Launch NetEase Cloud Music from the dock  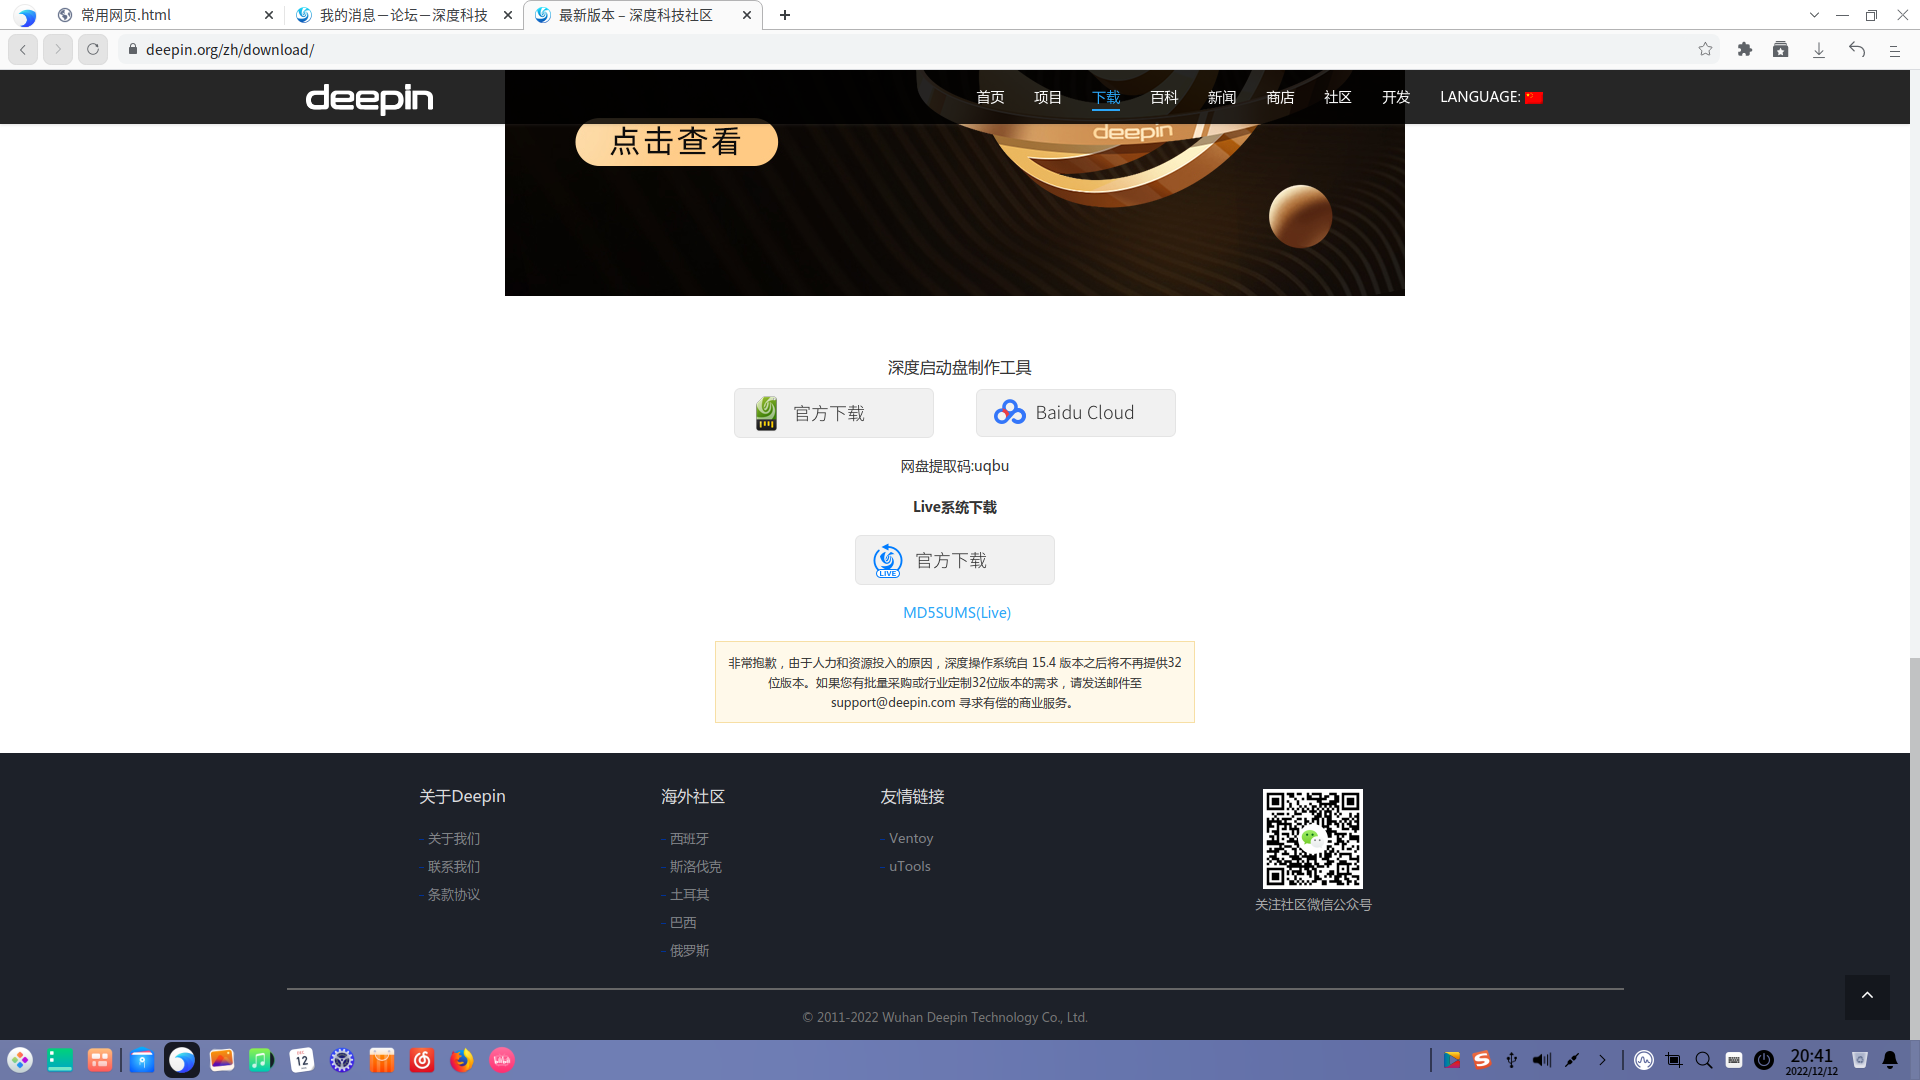[422, 1060]
